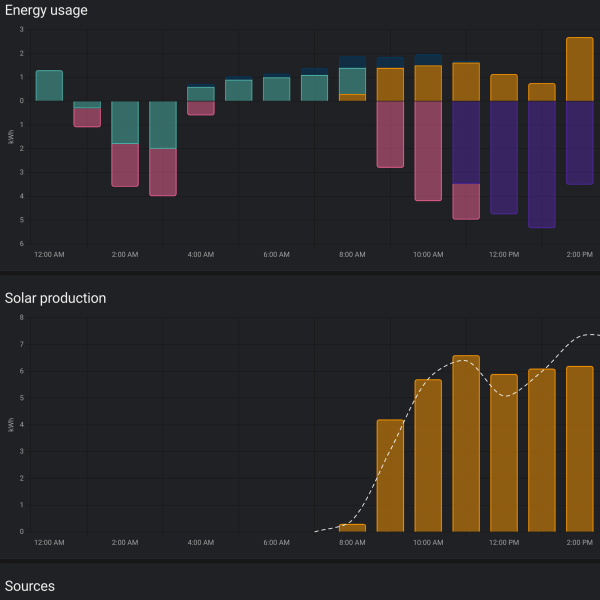Click the Solar production card title
The height and width of the screenshot is (600, 600).
pyautogui.click(x=55, y=298)
